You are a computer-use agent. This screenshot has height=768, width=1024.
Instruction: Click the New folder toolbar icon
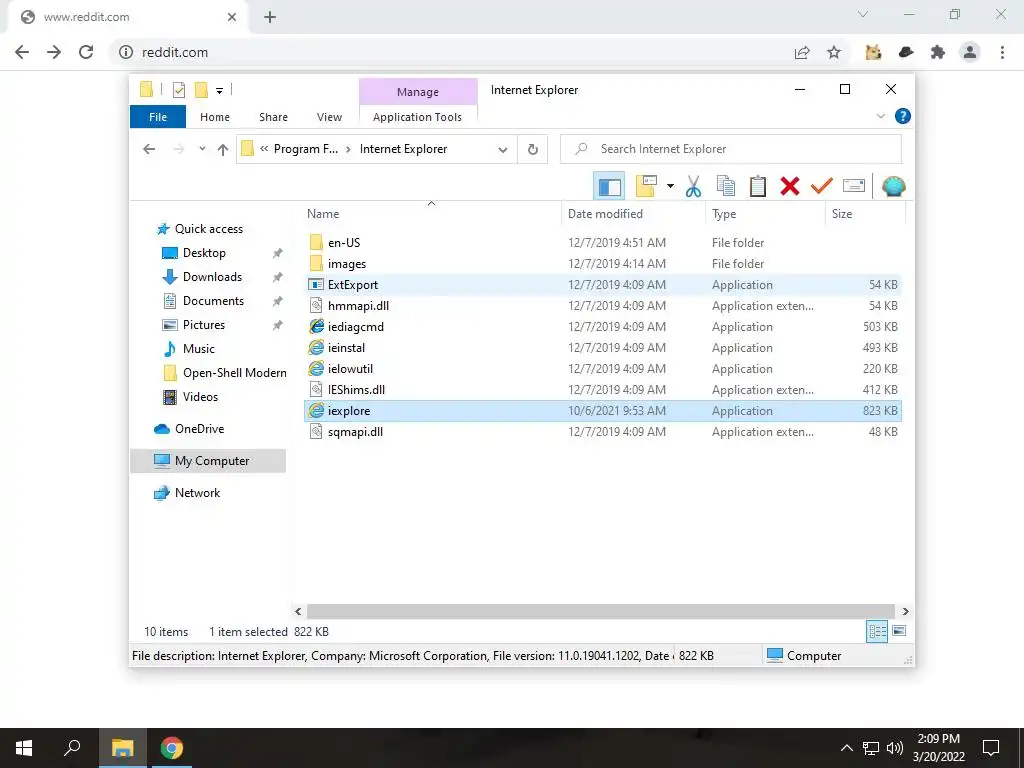click(647, 187)
